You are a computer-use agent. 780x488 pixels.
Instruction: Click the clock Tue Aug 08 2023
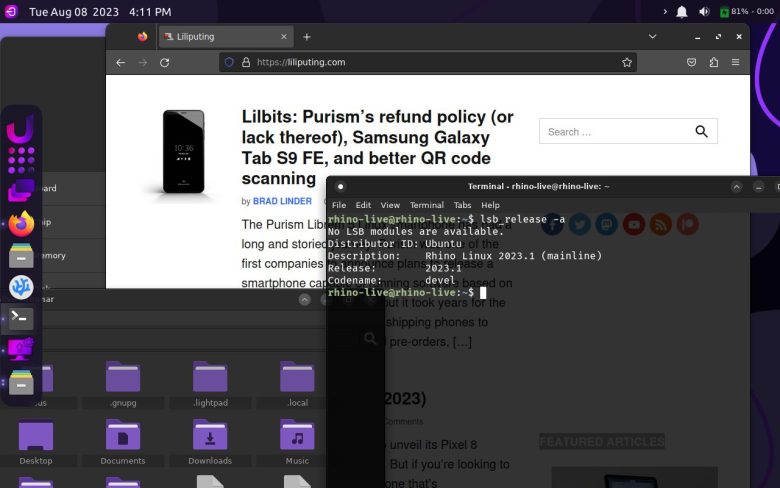click(100, 11)
